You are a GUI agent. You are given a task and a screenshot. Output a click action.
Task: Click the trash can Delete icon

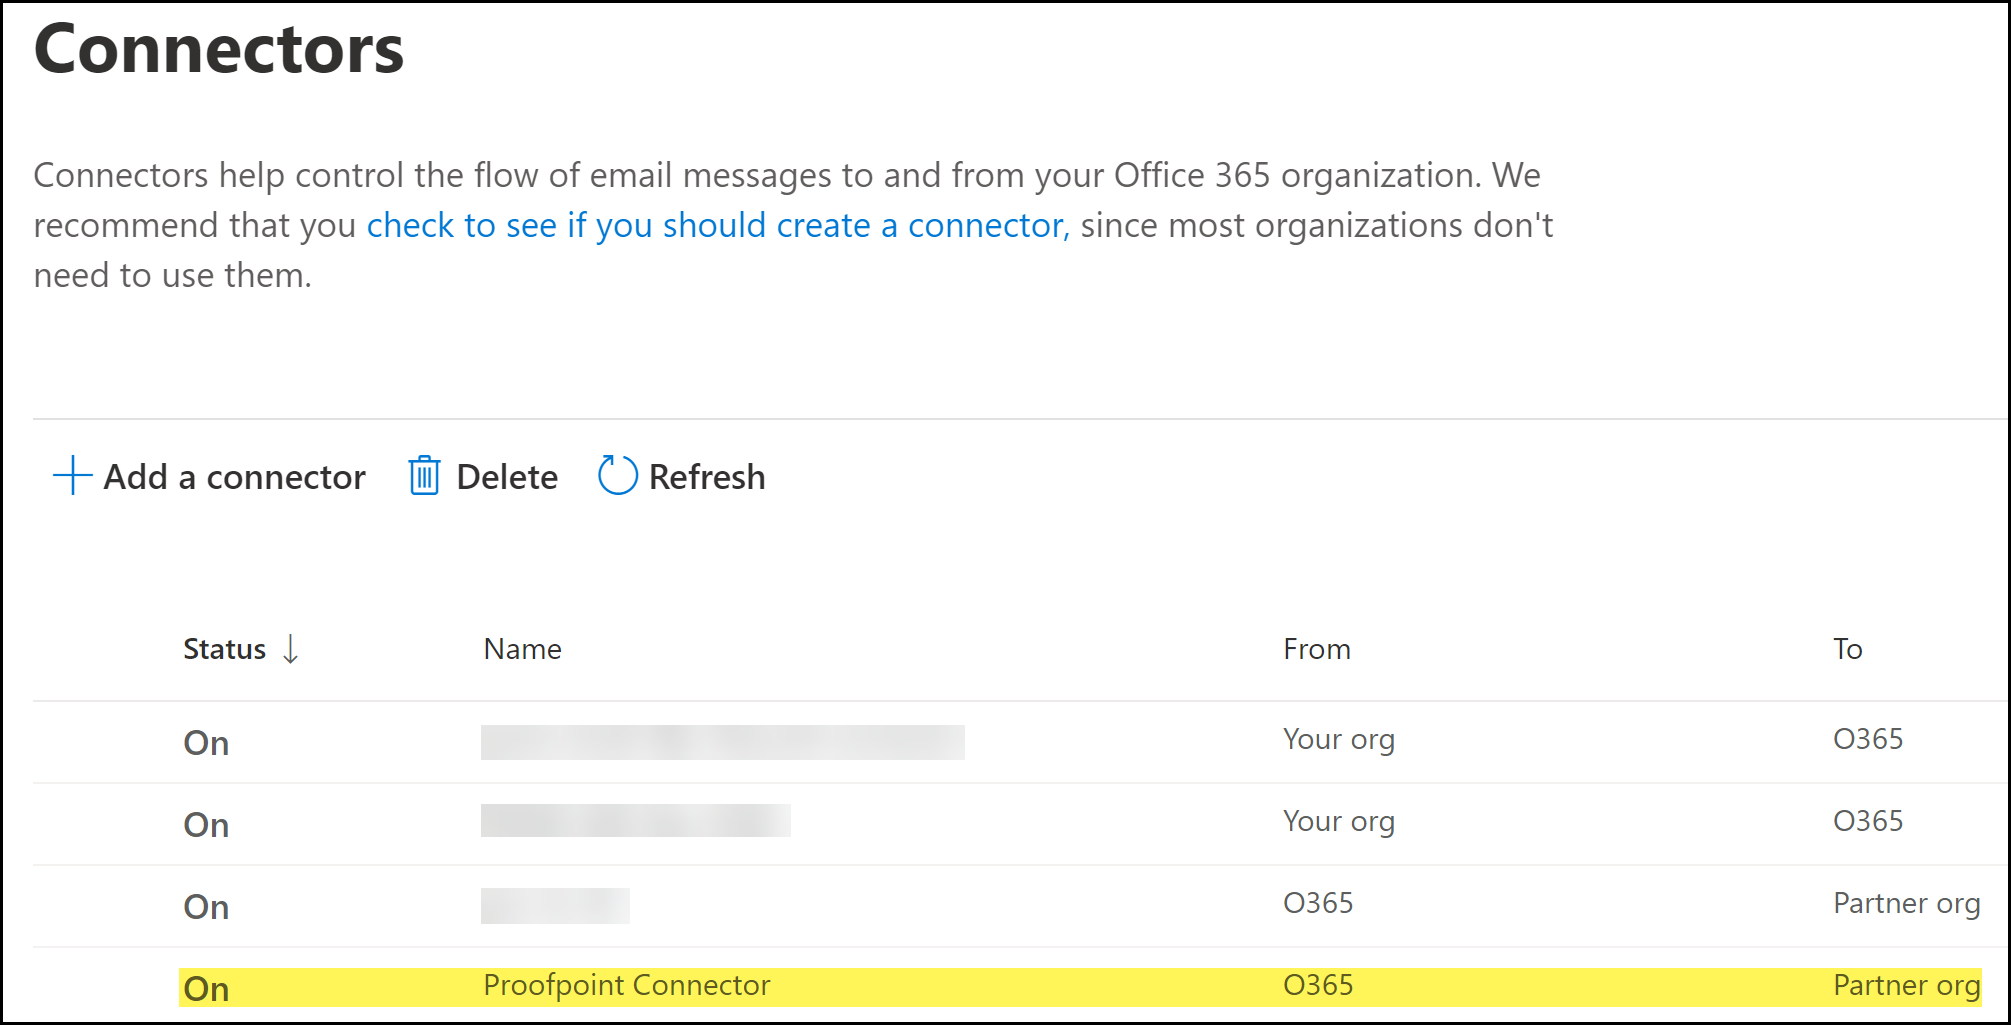pos(424,476)
